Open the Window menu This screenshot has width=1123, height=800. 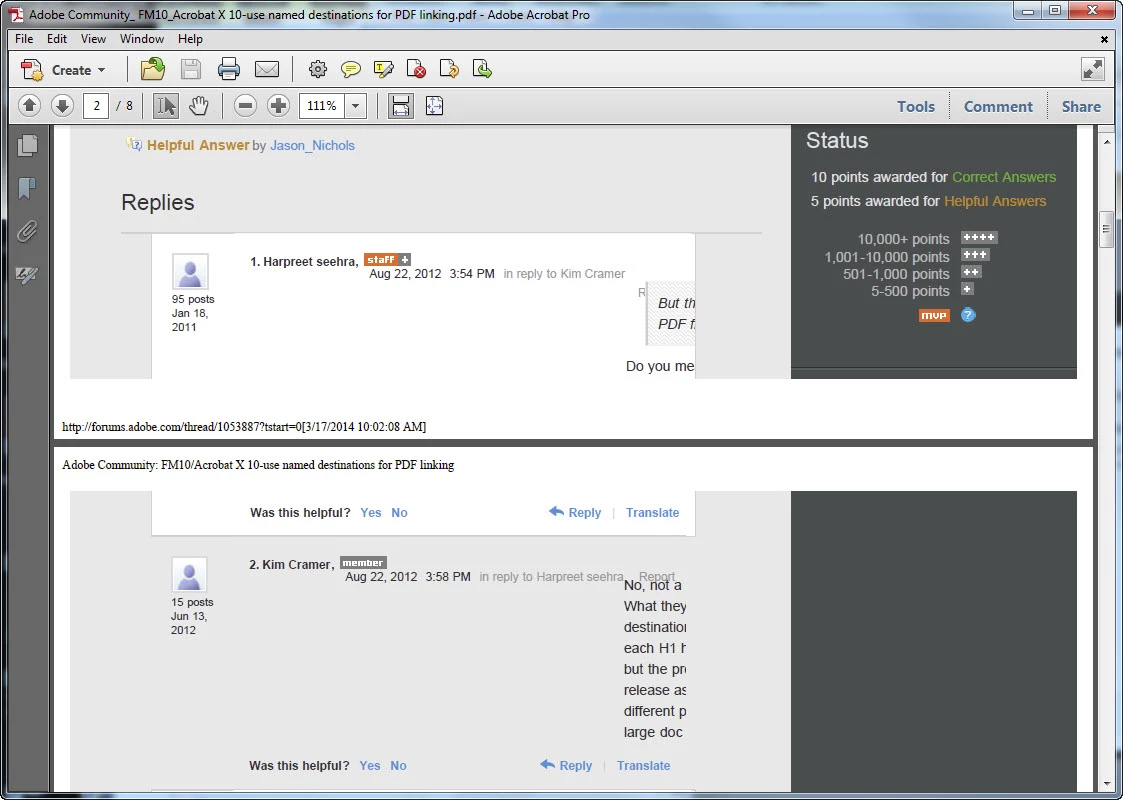[x=142, y=39]
